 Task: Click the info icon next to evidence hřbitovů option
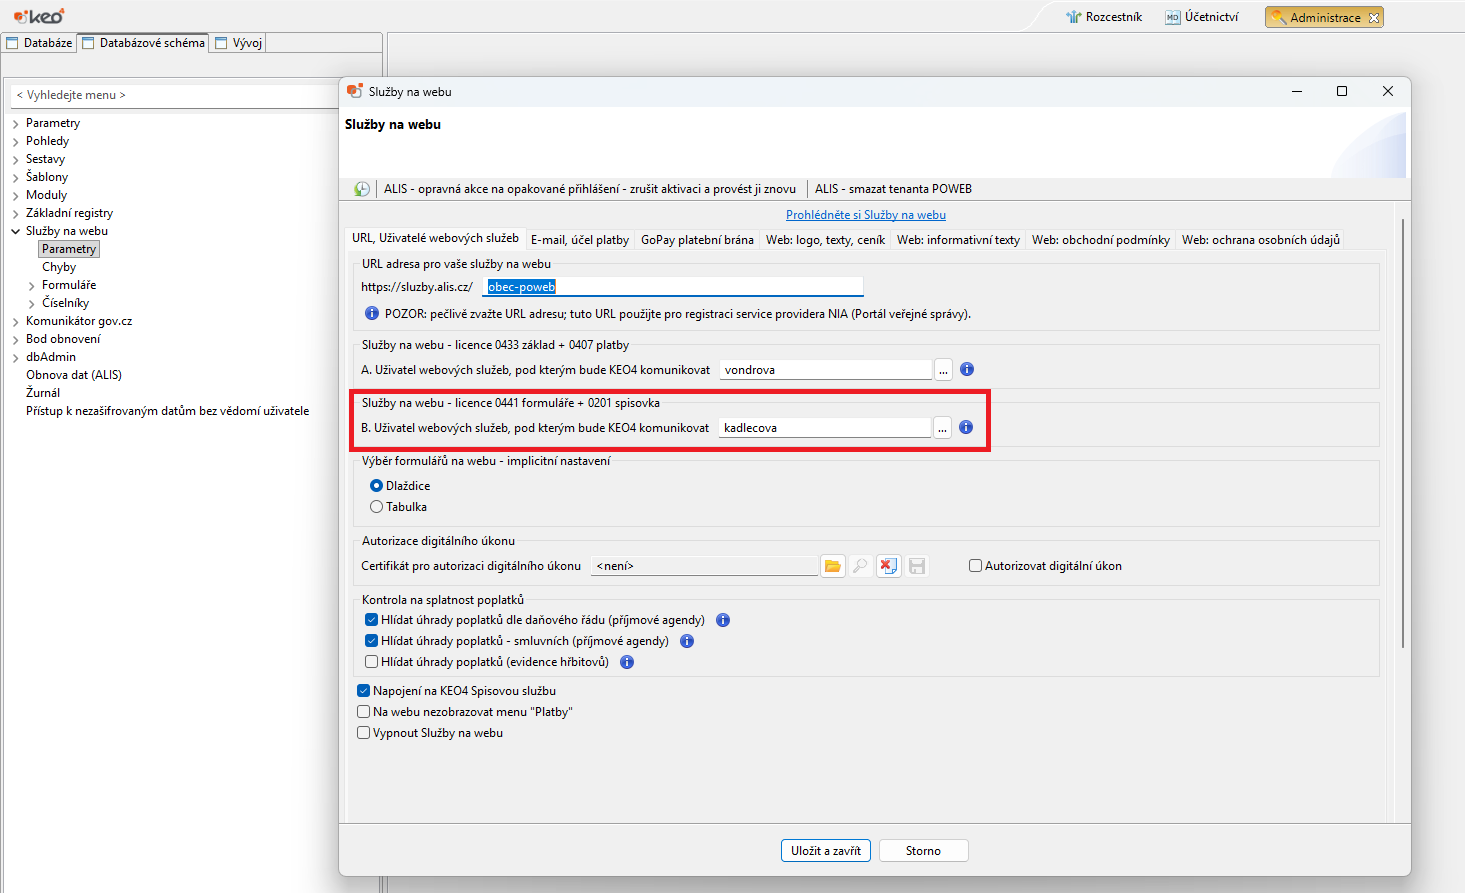(626, 661)
